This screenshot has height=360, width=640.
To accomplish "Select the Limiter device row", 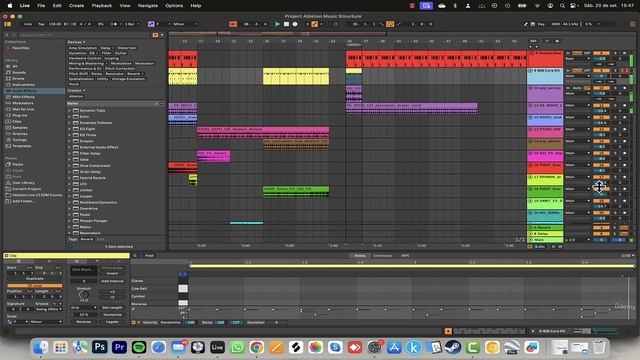I will [x=116, y=190].
